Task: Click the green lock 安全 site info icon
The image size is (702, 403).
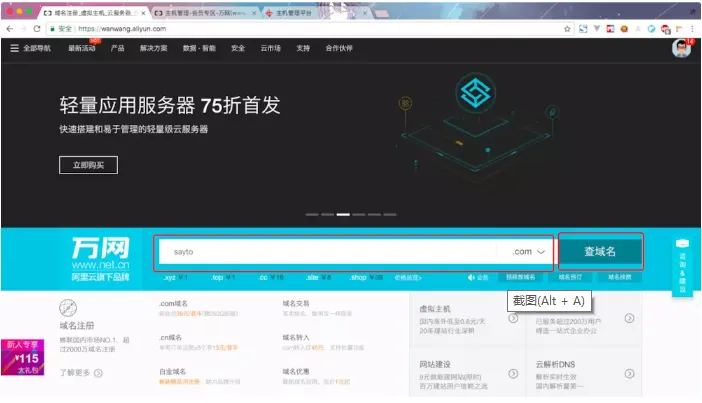Action: 52,29
